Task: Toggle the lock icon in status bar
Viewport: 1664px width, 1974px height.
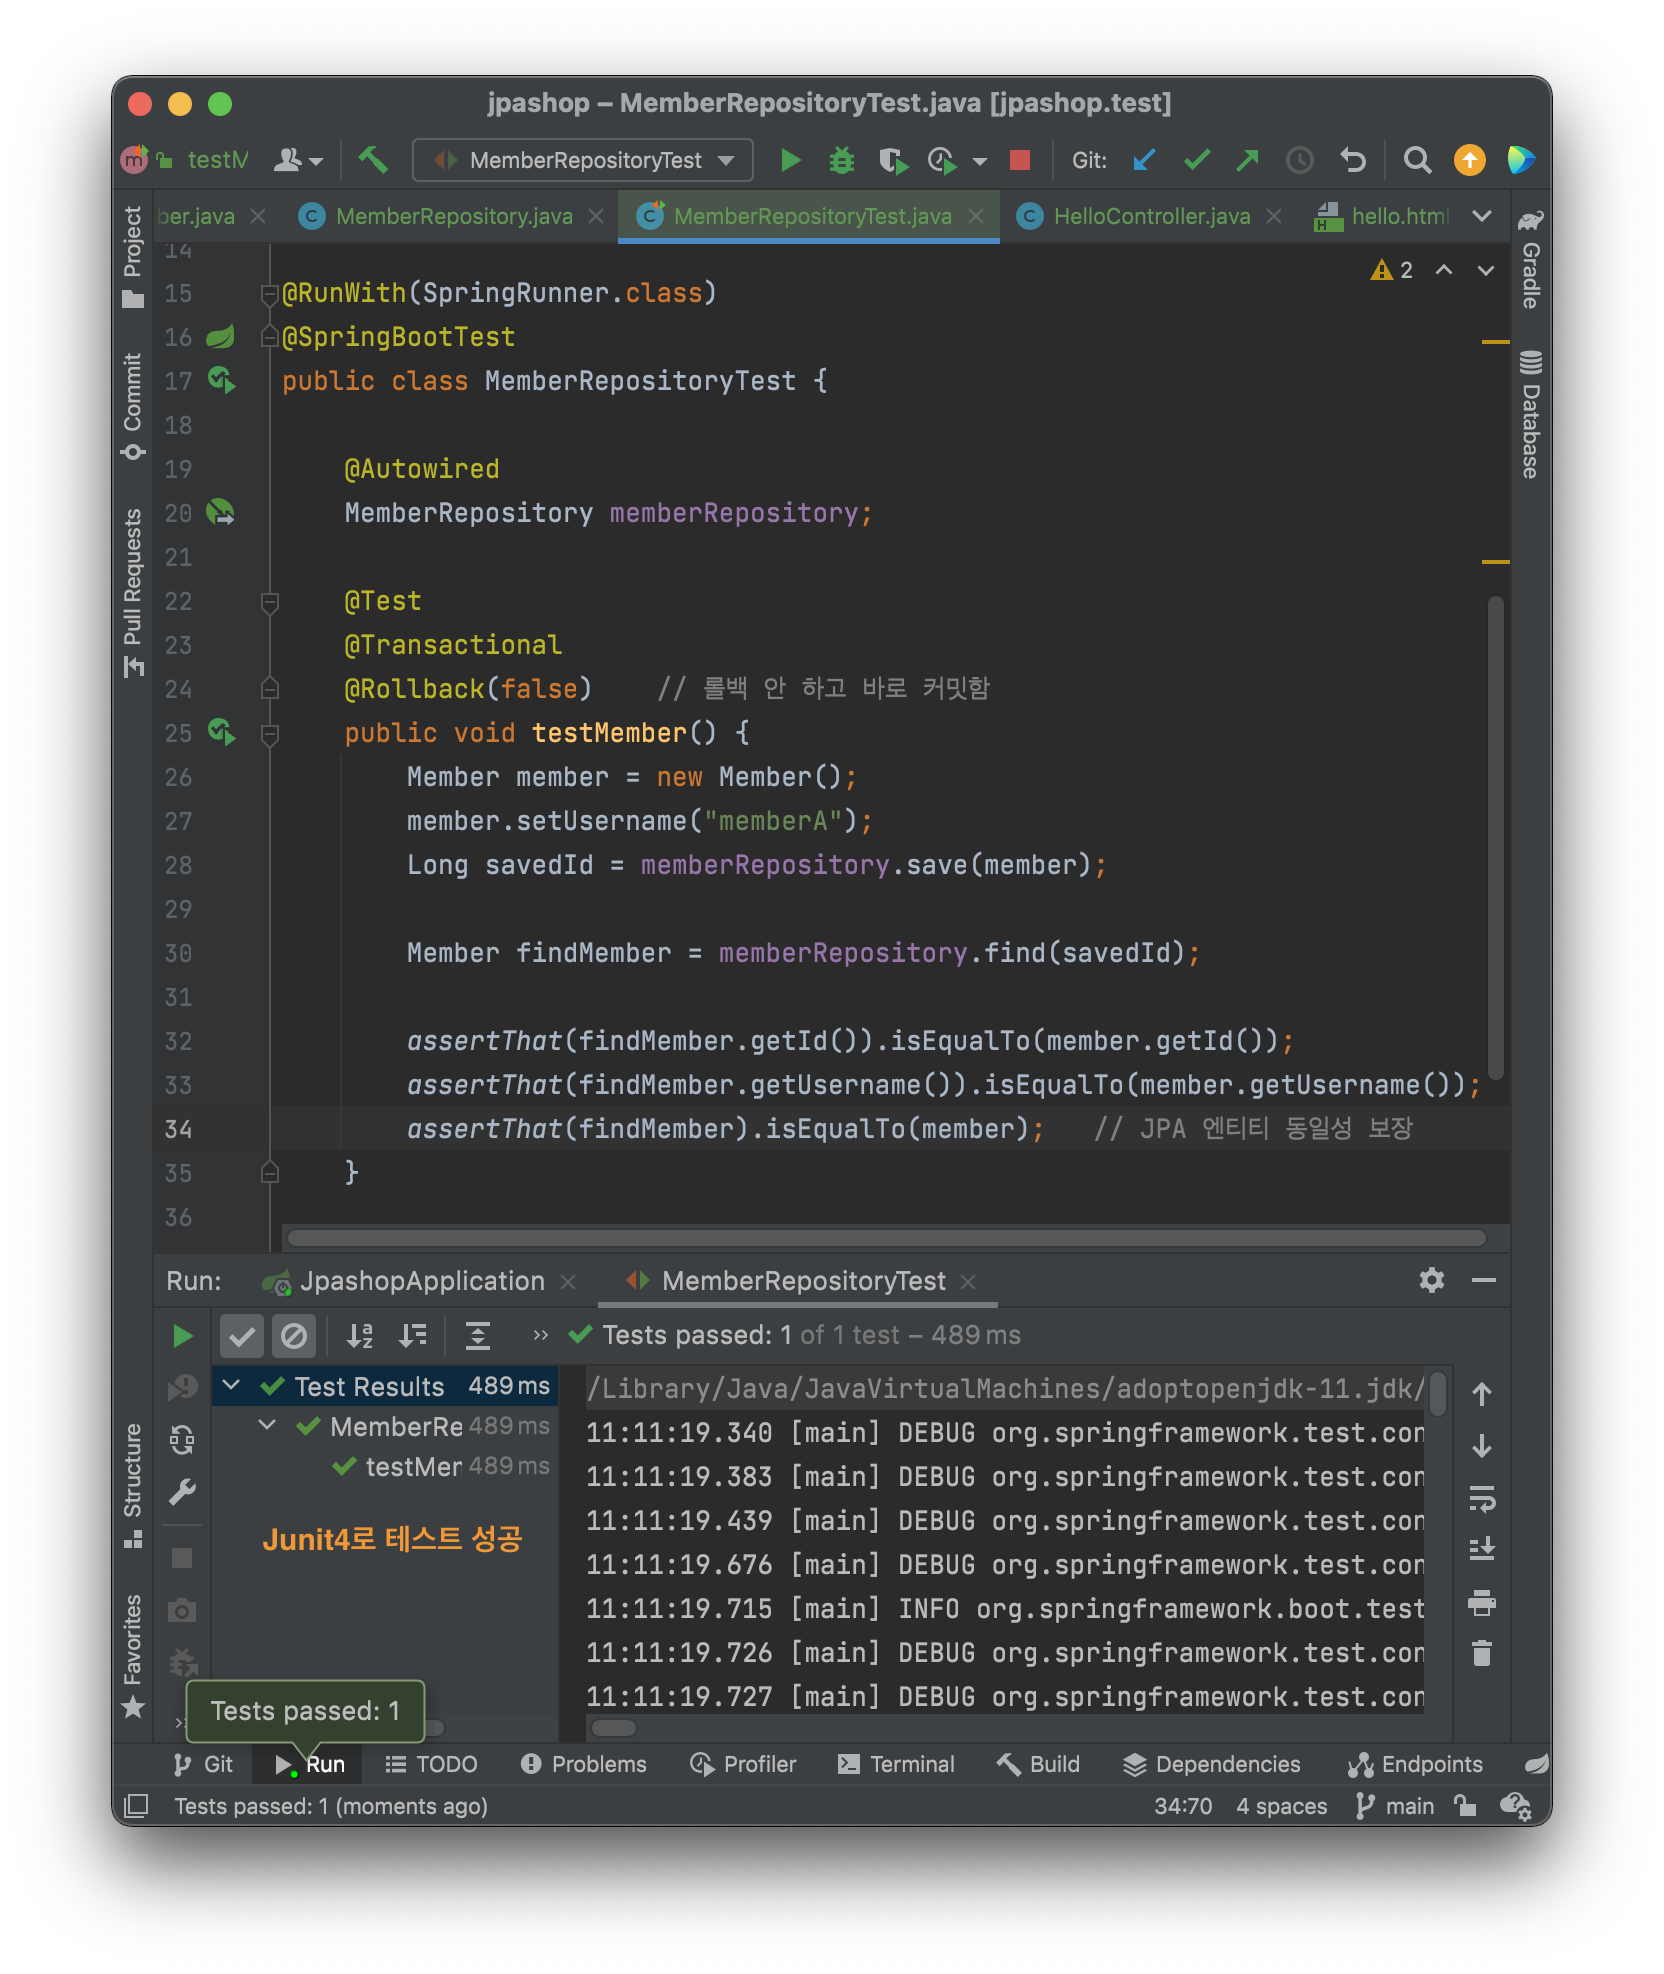Action: (x=1466, y=1806)
